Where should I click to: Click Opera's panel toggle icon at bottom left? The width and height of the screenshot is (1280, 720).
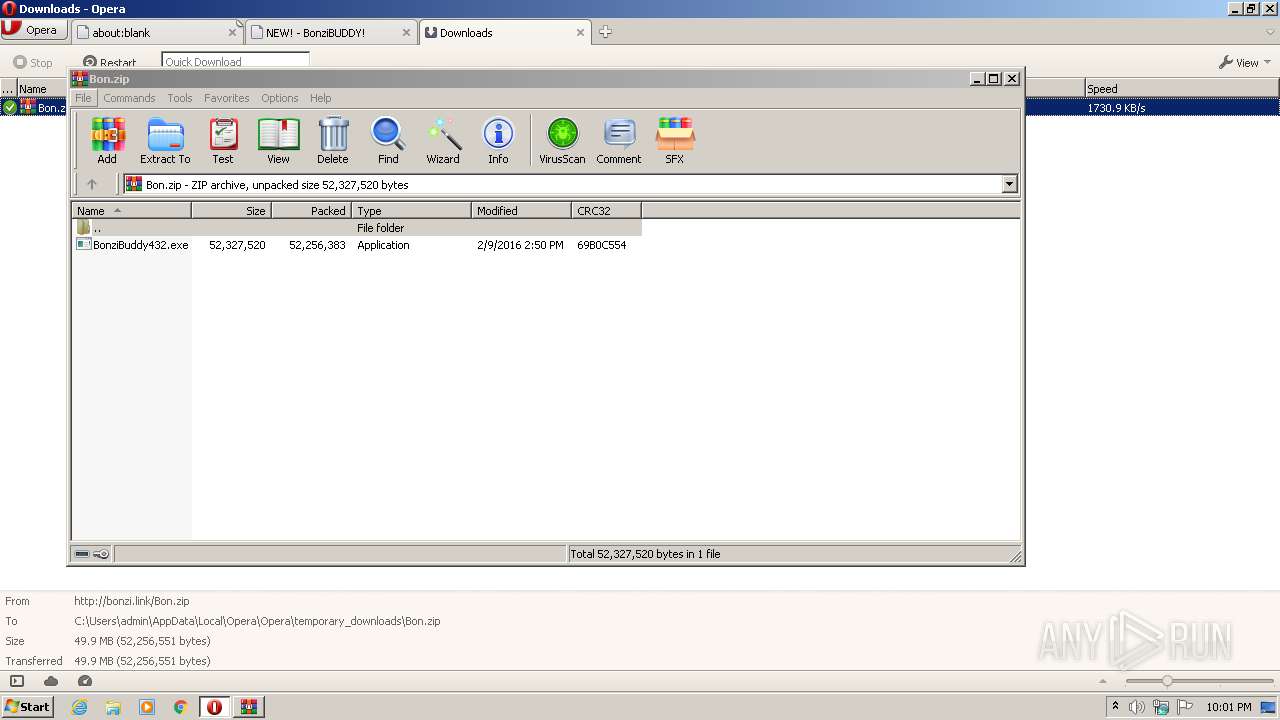[17, 681]
